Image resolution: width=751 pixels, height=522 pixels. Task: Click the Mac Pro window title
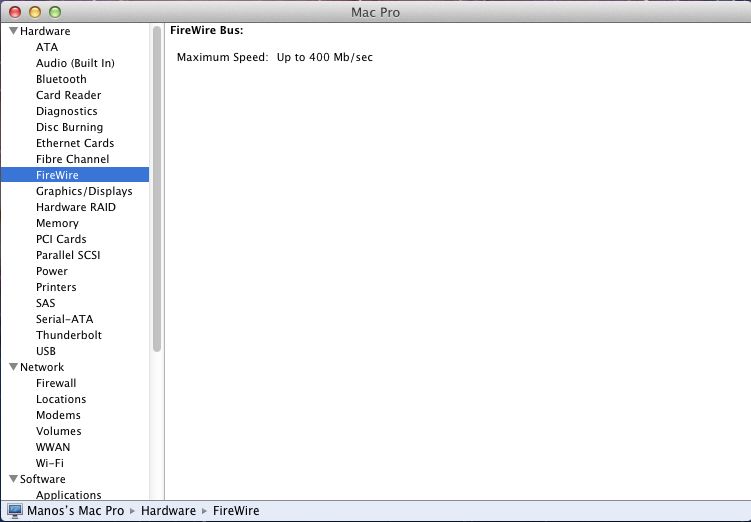[x=376, y=12]
